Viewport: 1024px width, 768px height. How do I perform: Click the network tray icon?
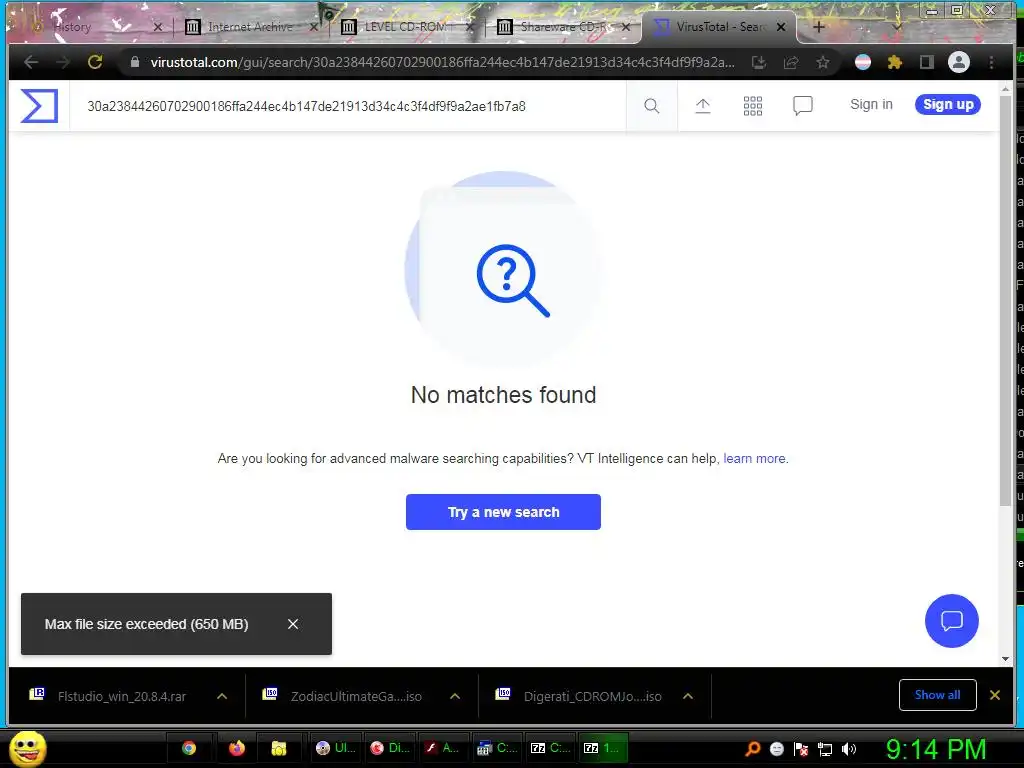825,750
